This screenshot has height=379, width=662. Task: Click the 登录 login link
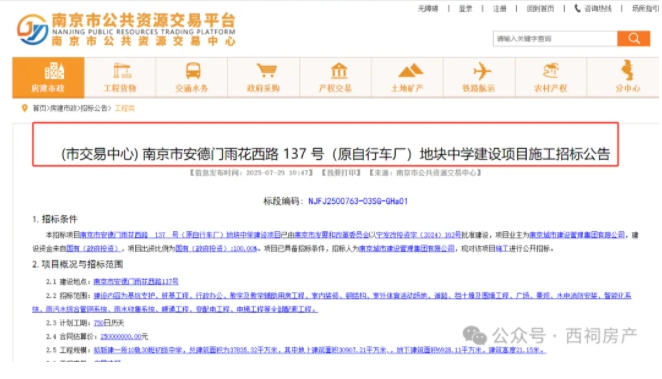[x=465, y=8]
